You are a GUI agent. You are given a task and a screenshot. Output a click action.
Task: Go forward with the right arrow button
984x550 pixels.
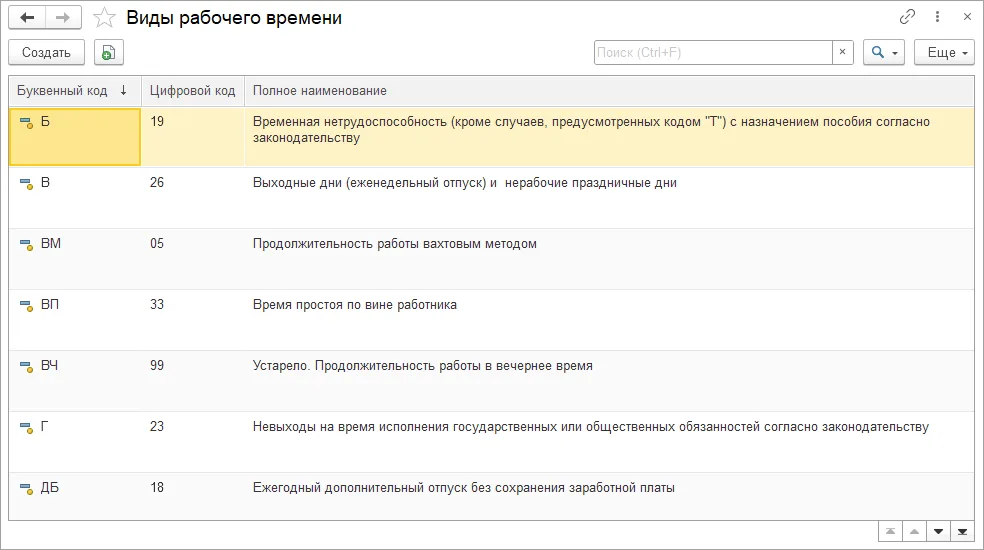click(63, 18)
